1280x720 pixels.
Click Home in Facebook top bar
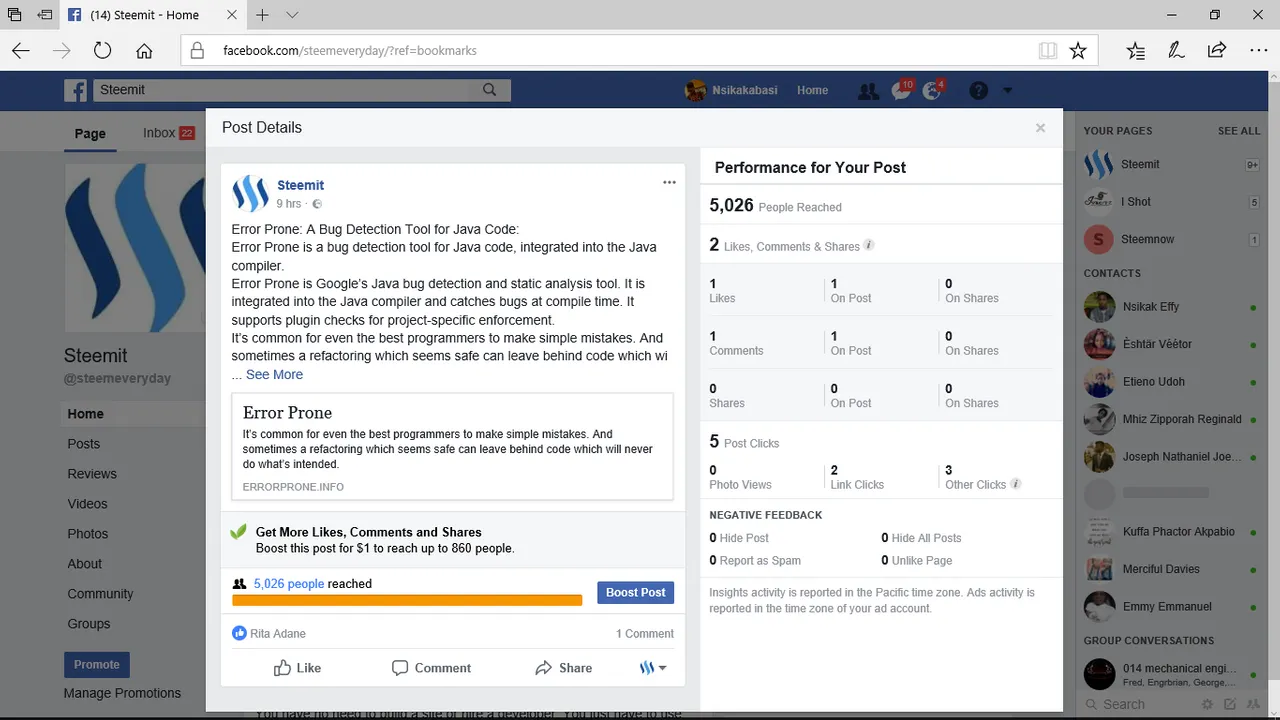(812, 90)
